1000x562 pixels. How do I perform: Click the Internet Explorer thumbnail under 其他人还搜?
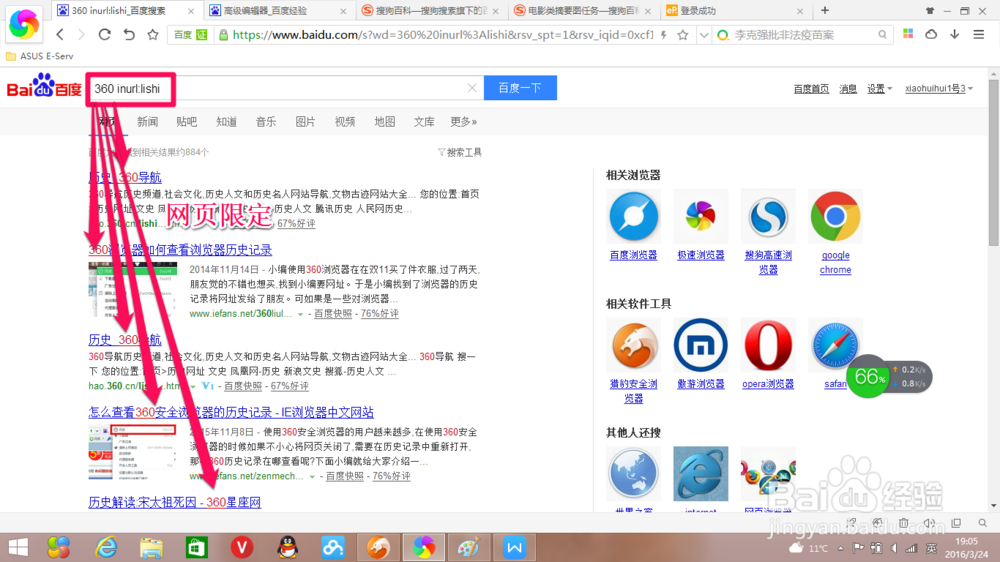700,474
